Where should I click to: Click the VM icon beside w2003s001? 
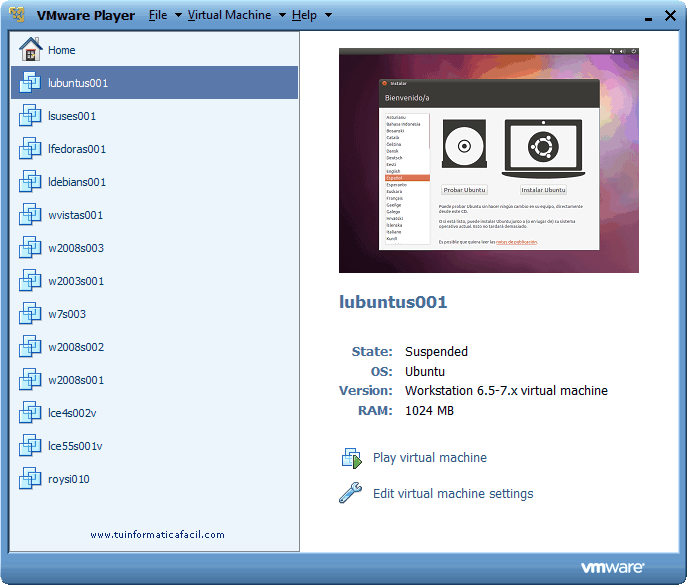coord(30,280)
